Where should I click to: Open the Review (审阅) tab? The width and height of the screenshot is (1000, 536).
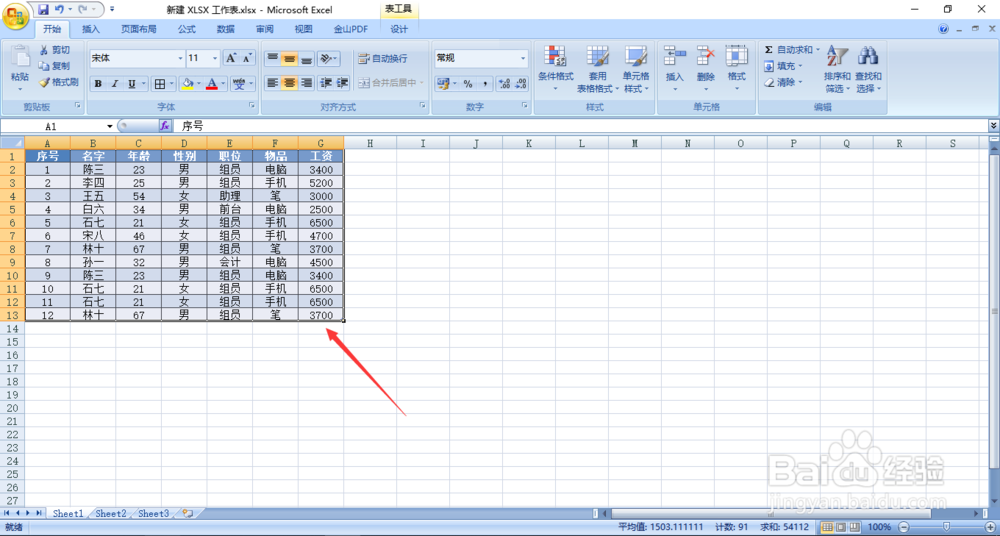tap(265, 29)
